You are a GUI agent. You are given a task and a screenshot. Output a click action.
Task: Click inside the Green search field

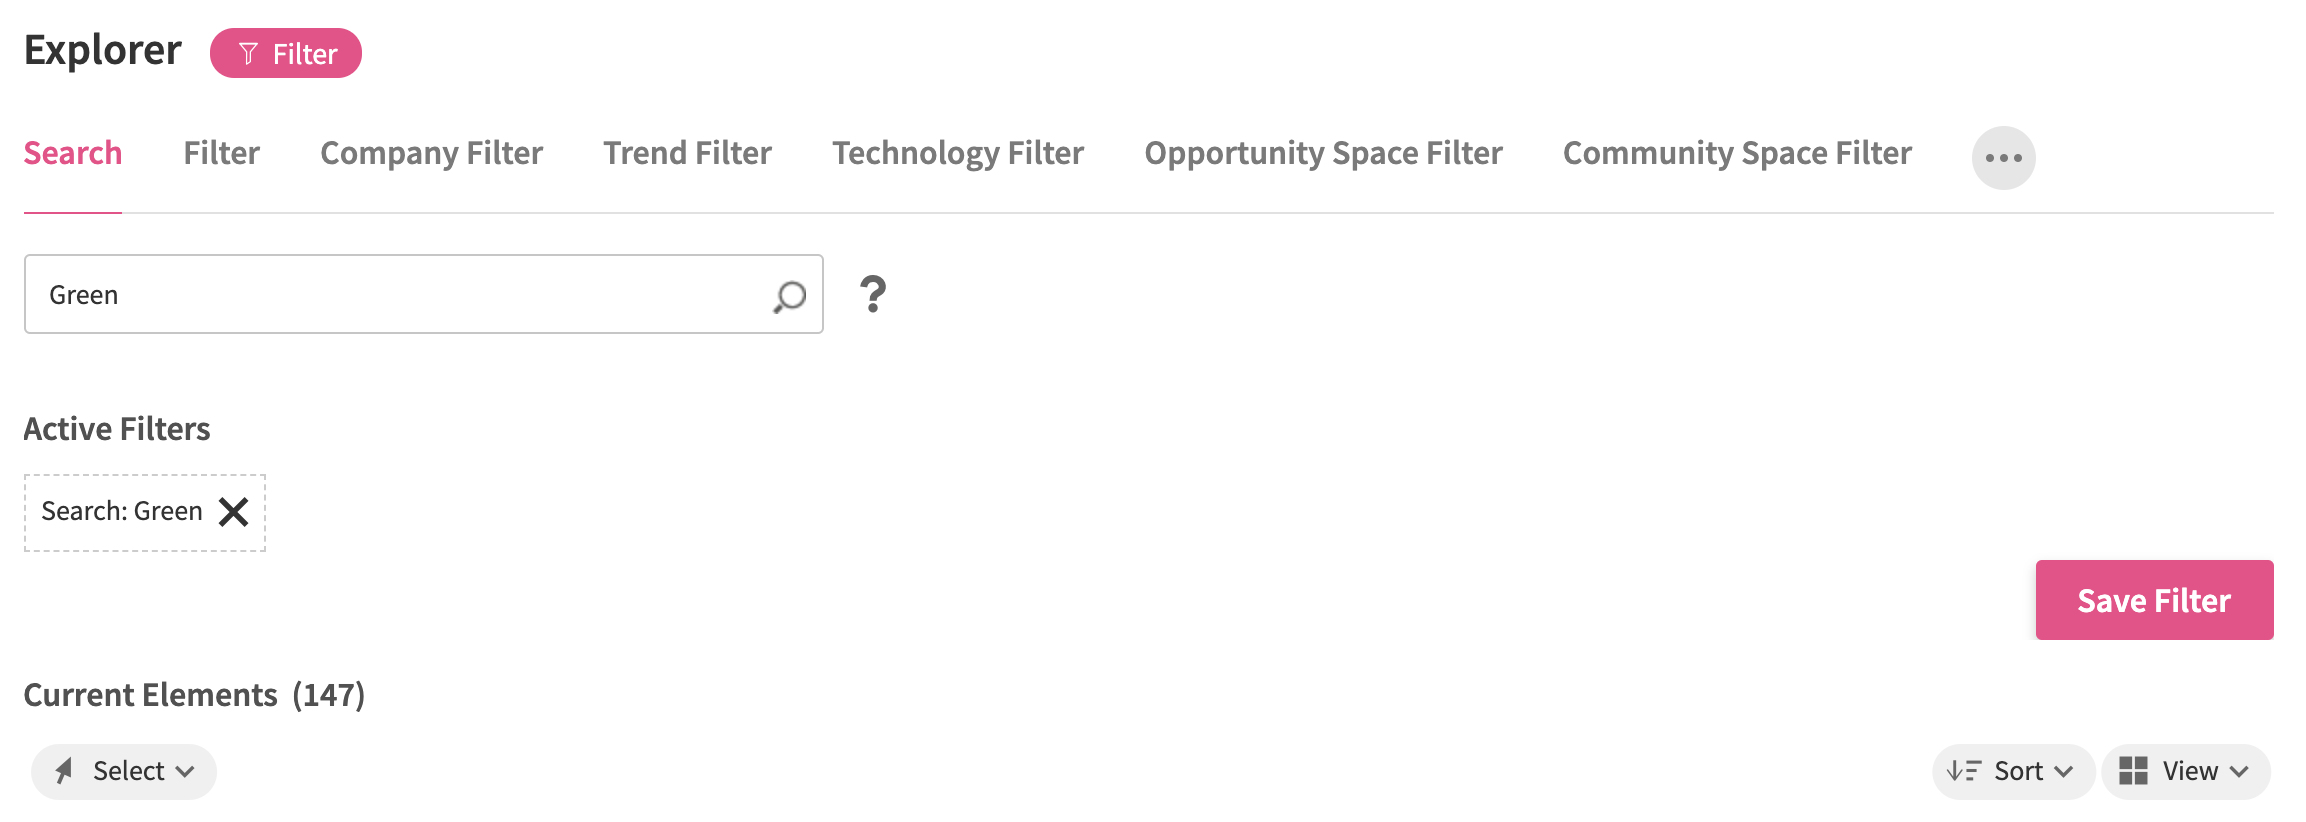click(x=400, y=294)
